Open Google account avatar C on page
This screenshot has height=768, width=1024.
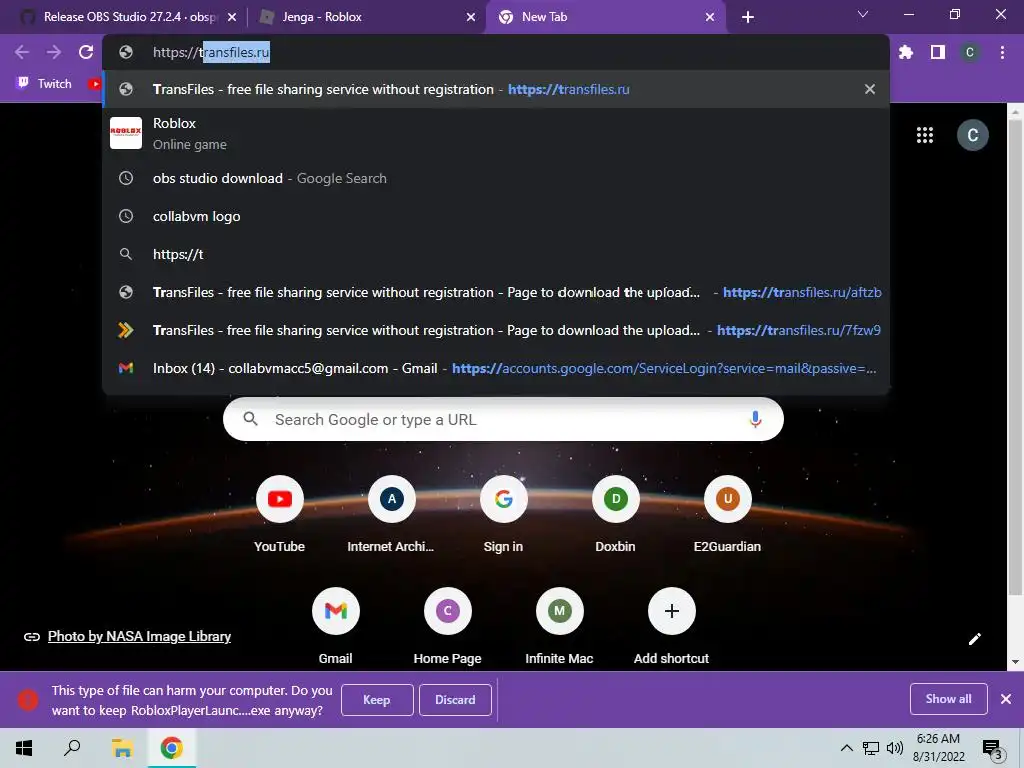pyautogui.click(x=972, y=135)
